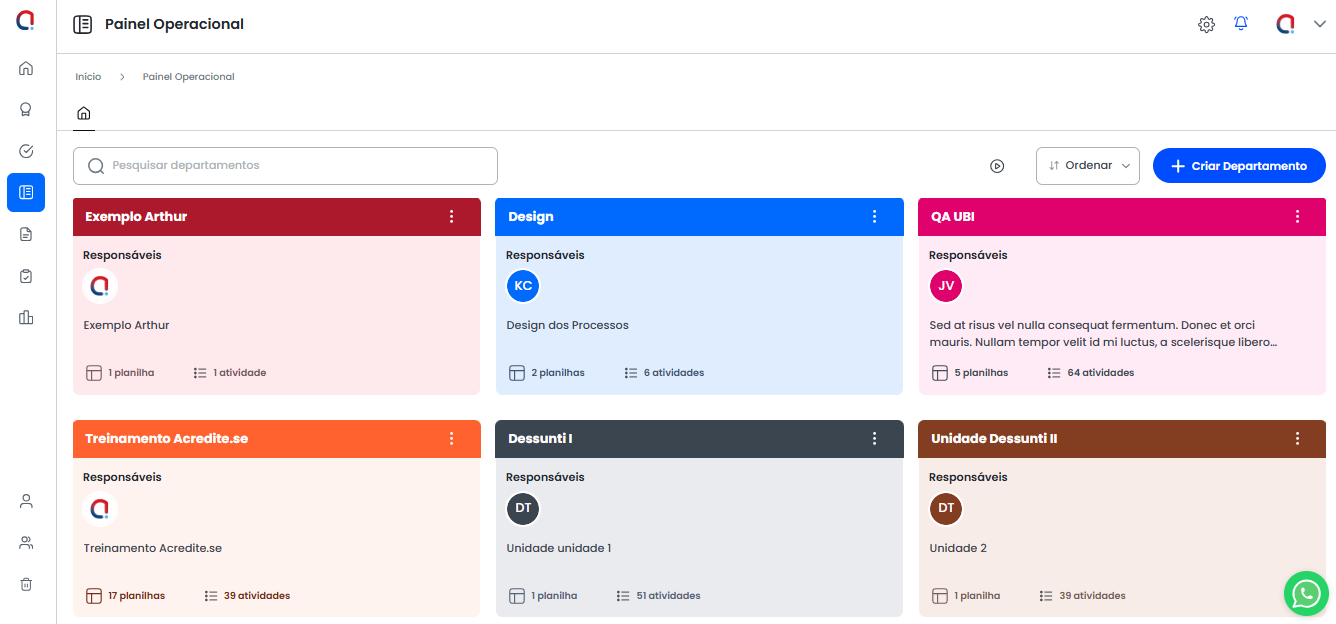Open the circled checkmark sidebar icon
1336x624 pixels.
[x=26, y=151]
